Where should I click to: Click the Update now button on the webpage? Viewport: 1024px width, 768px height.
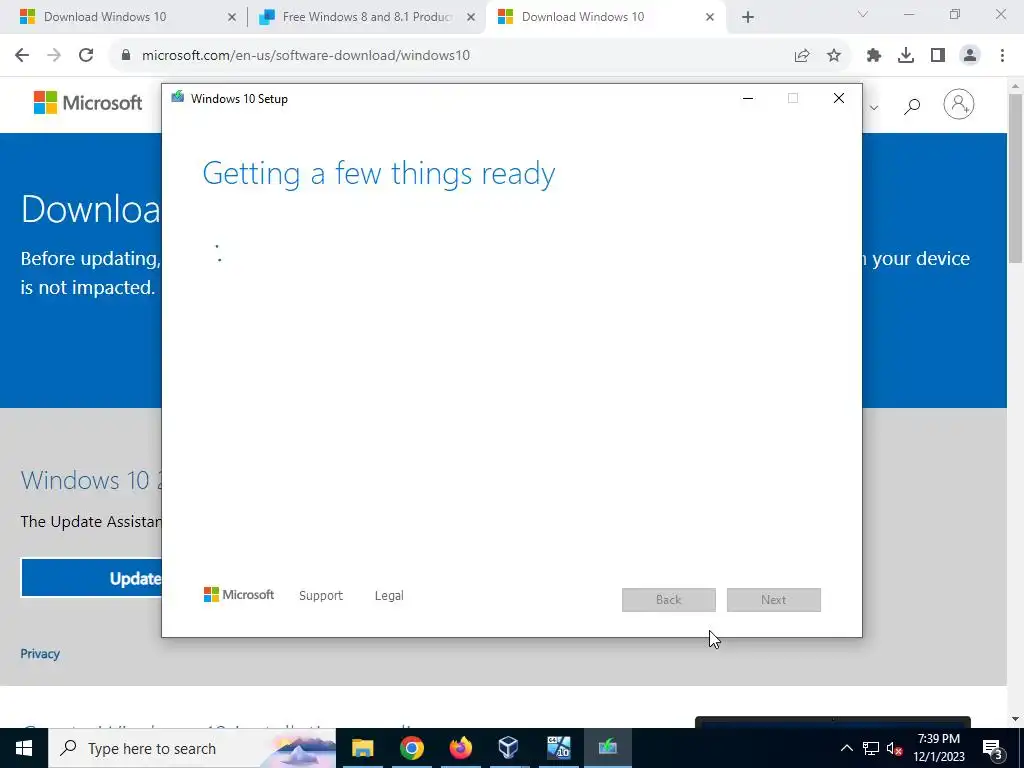point(91,578)
